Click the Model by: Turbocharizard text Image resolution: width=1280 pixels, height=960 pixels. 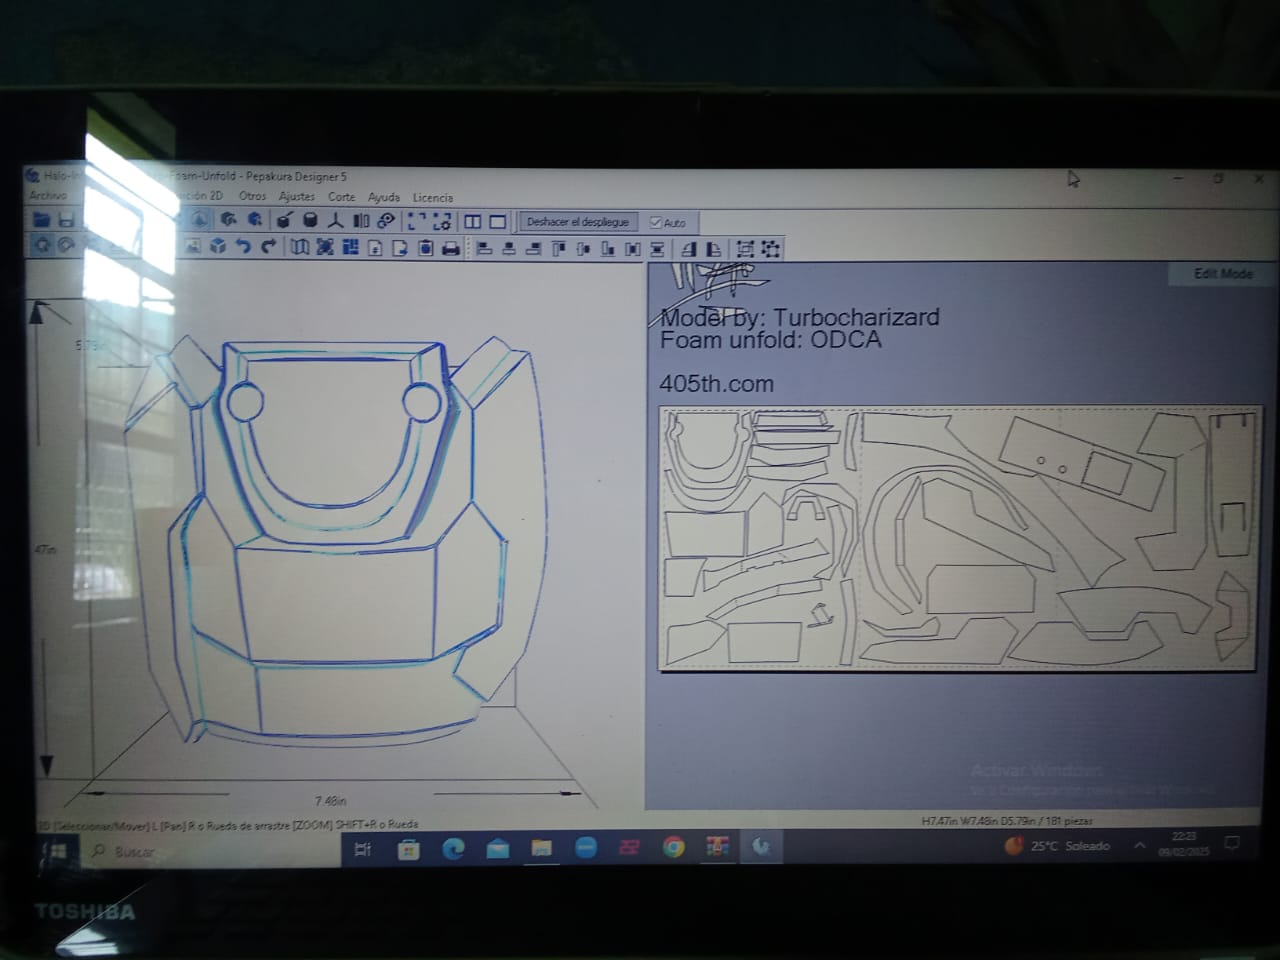tap(800, 317)
